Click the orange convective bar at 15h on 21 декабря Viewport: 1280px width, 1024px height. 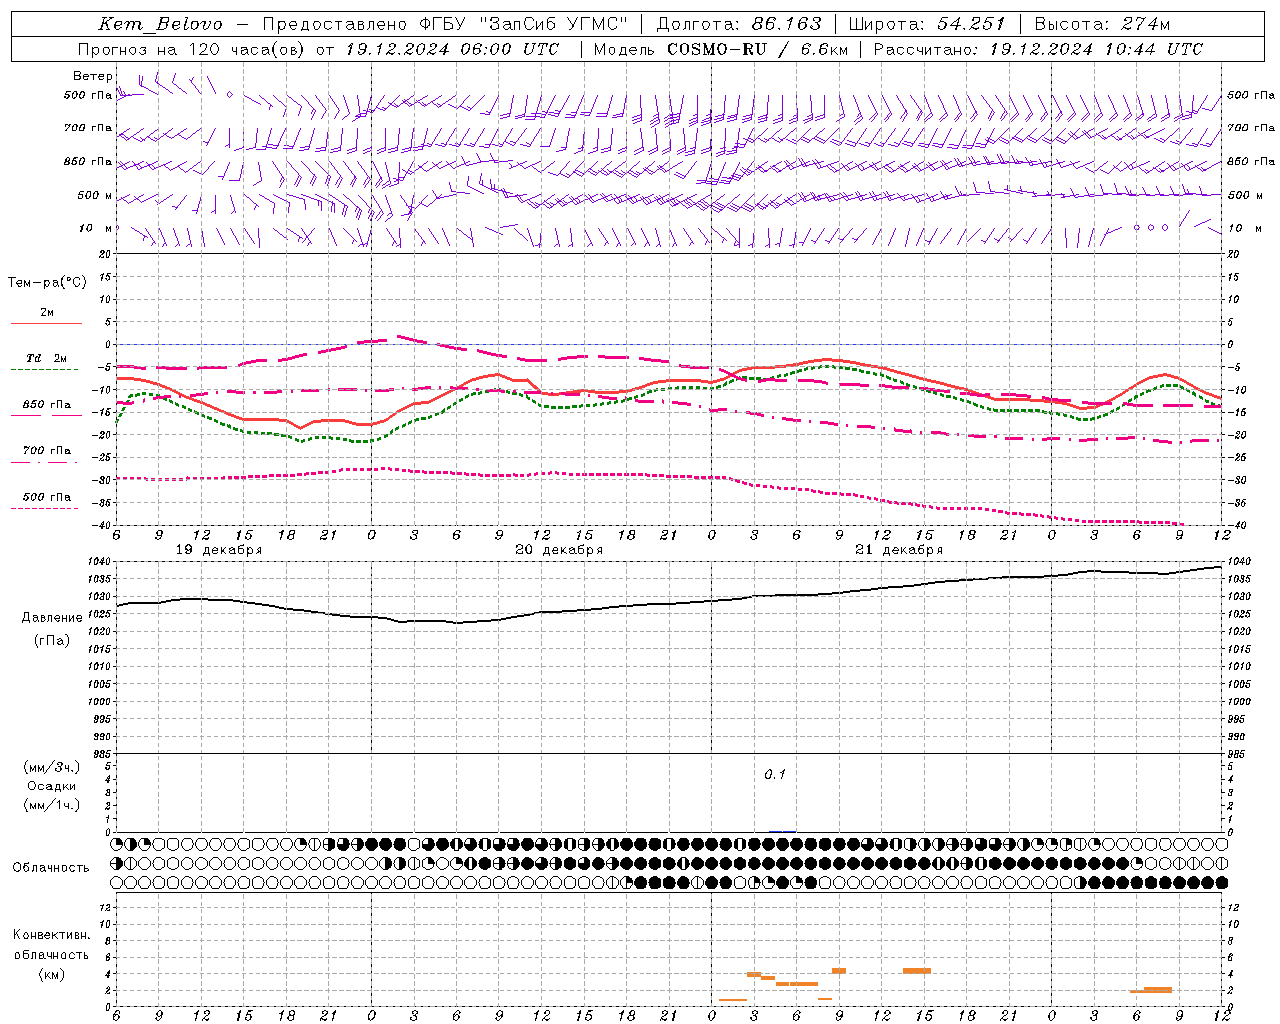(x=917, y=970)
